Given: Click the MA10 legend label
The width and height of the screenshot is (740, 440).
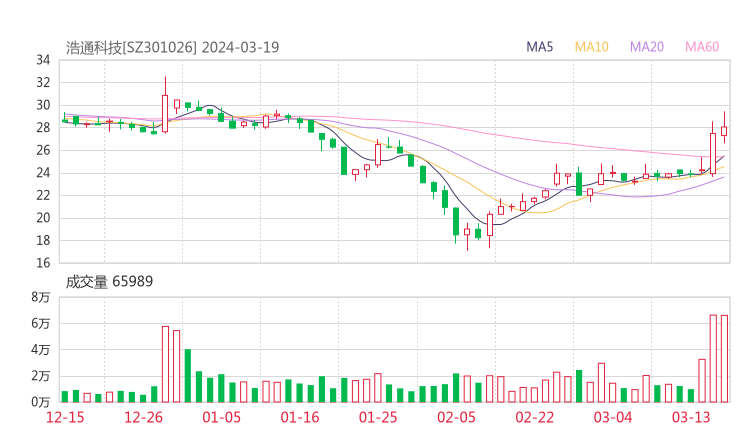Looking at the screenshot, I should point(591,47).
